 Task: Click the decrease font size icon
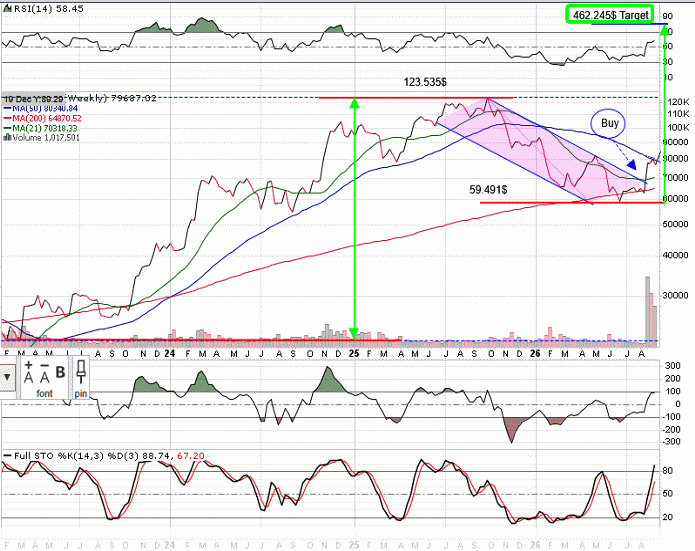pos(44,372)
